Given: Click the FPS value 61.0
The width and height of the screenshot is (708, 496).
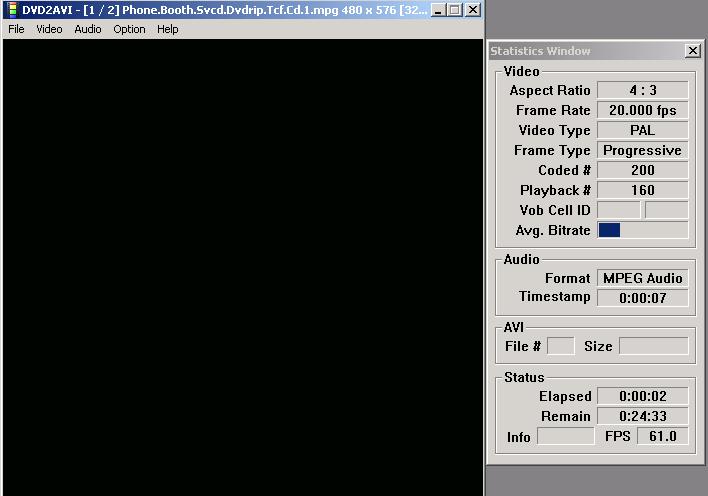Looking at the screenshot, I should pos(662,436).
